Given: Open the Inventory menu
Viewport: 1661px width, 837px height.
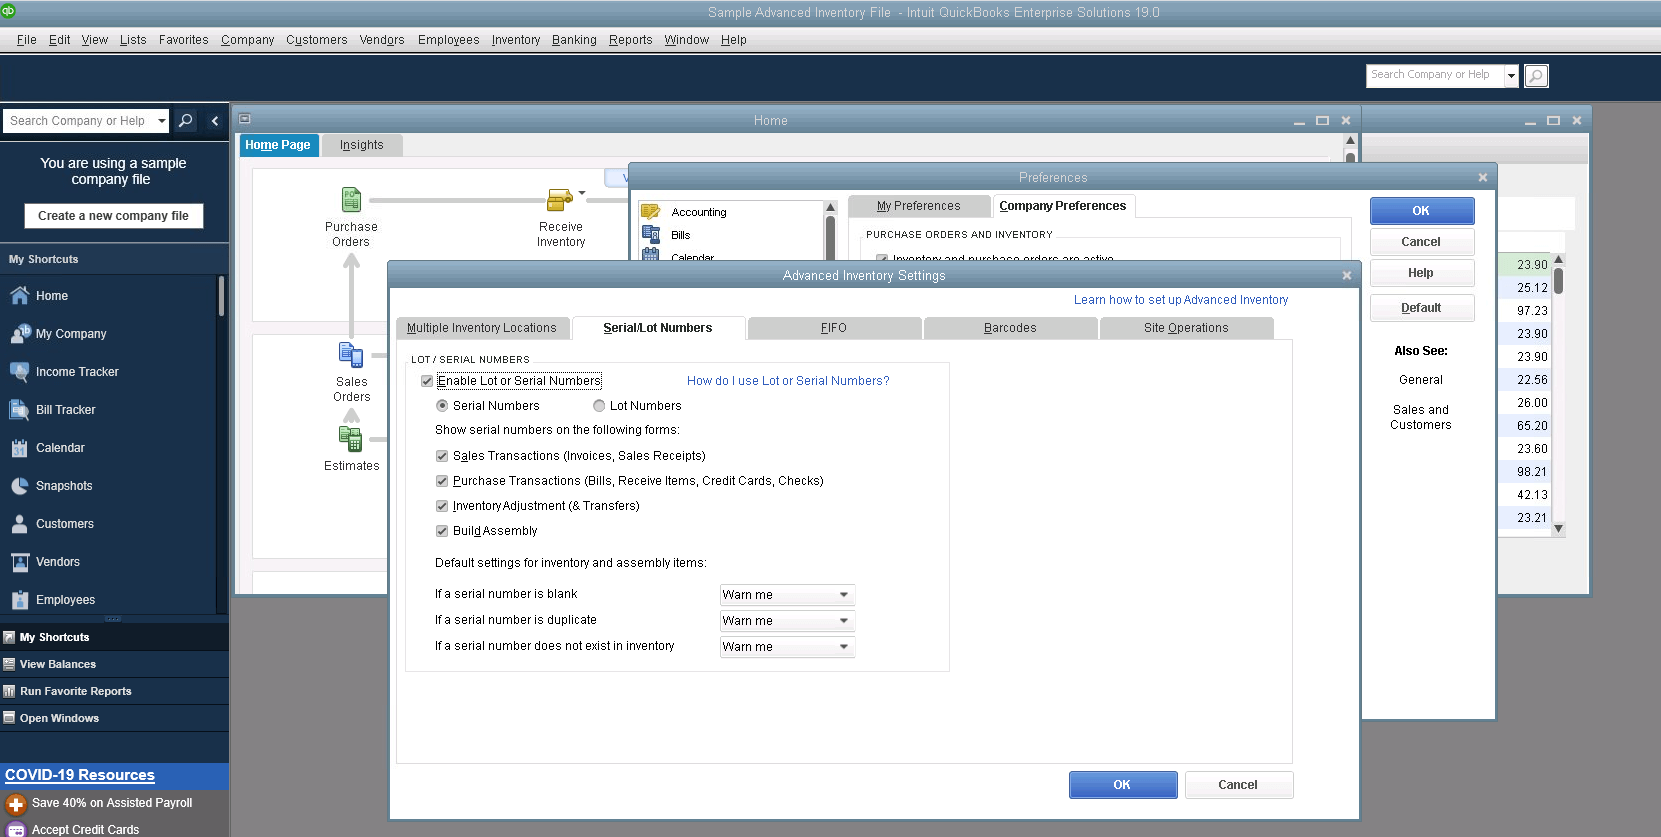Looking at the screenshot, I should (x=515, y=40).
